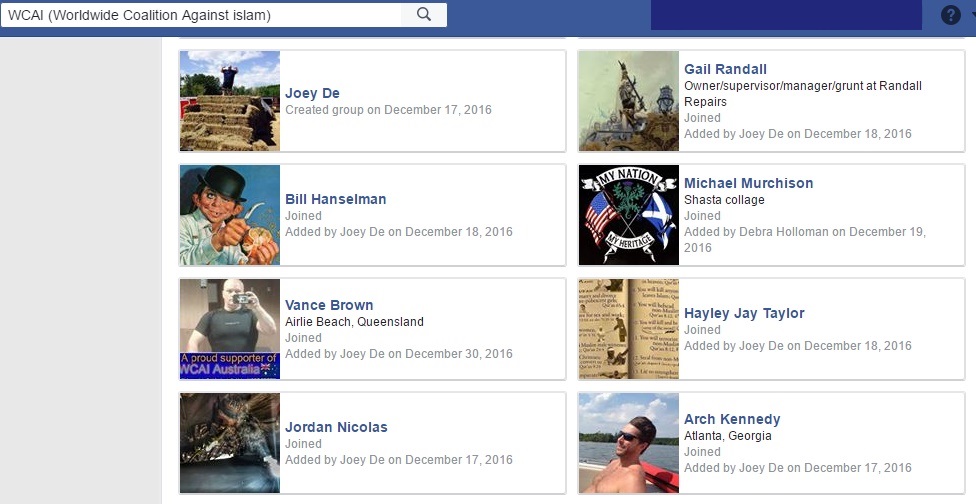Click Jordan Nicolas's 'Added by Joey De on December 17' line
Screen dimensions: 976x504
399,459
